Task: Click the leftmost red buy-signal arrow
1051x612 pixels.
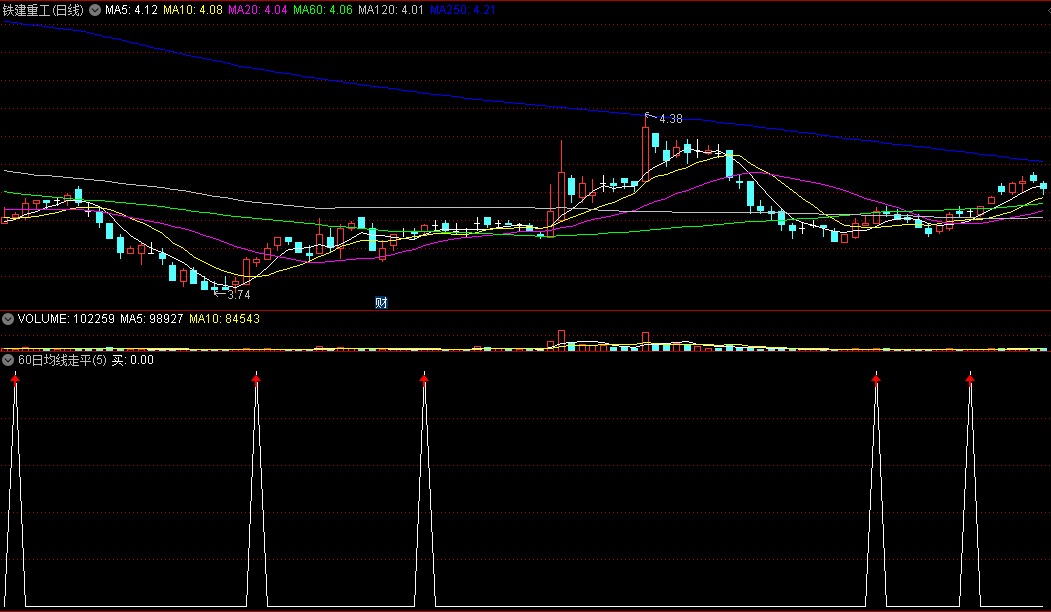Action: 15,379
